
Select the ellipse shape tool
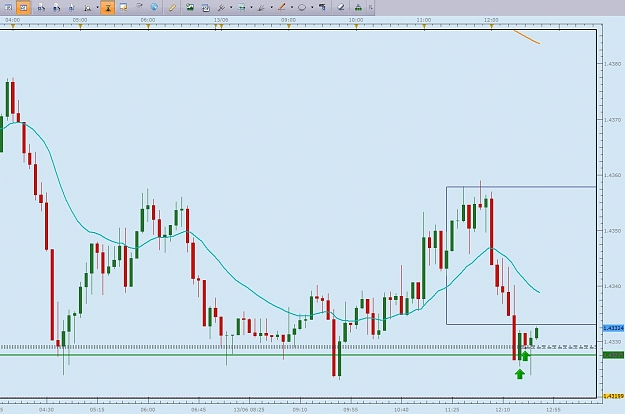(302, 7)
